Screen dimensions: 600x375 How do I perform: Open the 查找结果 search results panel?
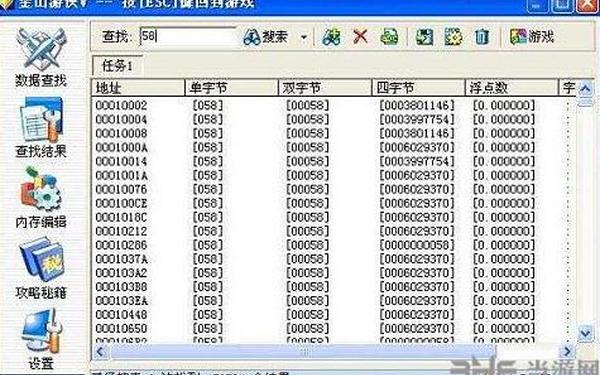[x=41, y=128]
